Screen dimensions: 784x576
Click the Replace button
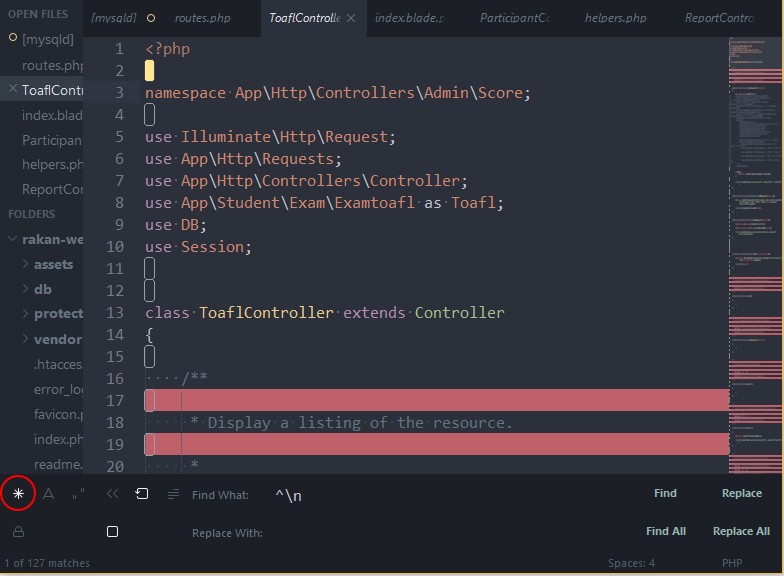tap(742, 494)
